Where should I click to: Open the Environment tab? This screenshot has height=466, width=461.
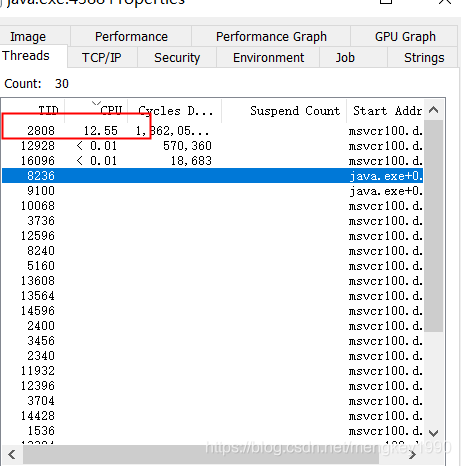(268, 58)
